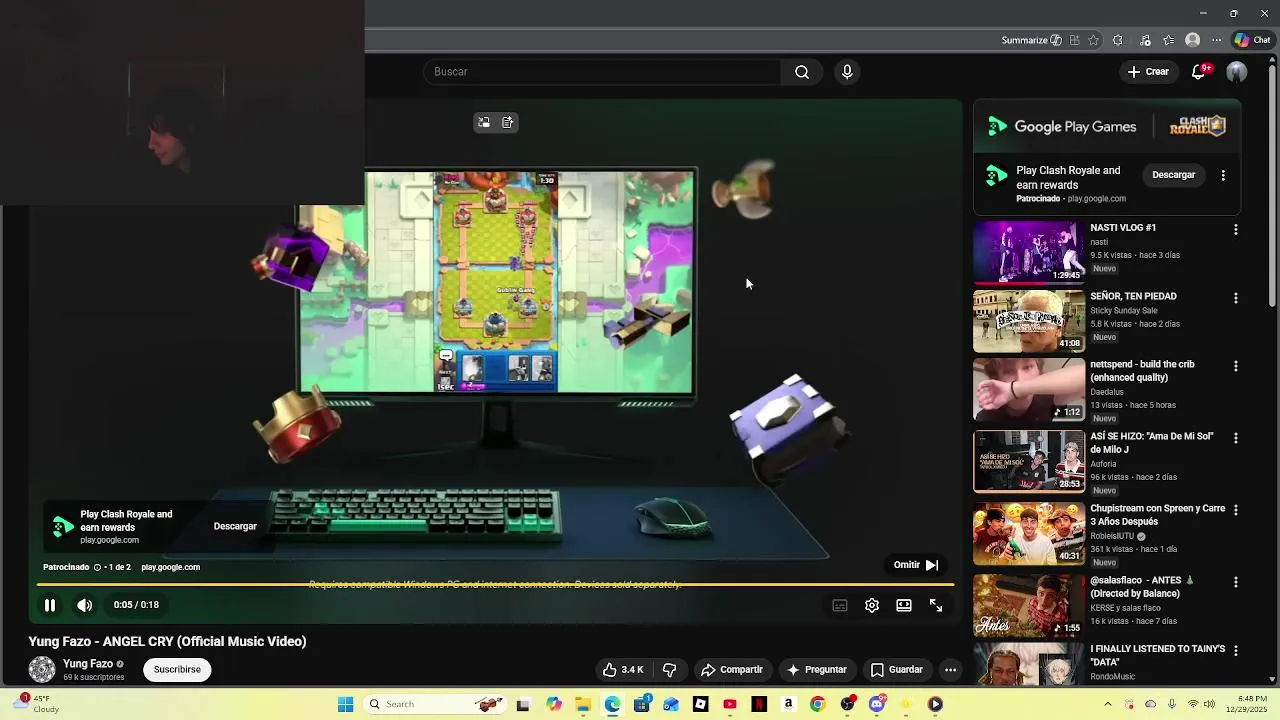1280x720 pixels.
Task: Click the first overlay icon above the video
Action: point(484,122)
